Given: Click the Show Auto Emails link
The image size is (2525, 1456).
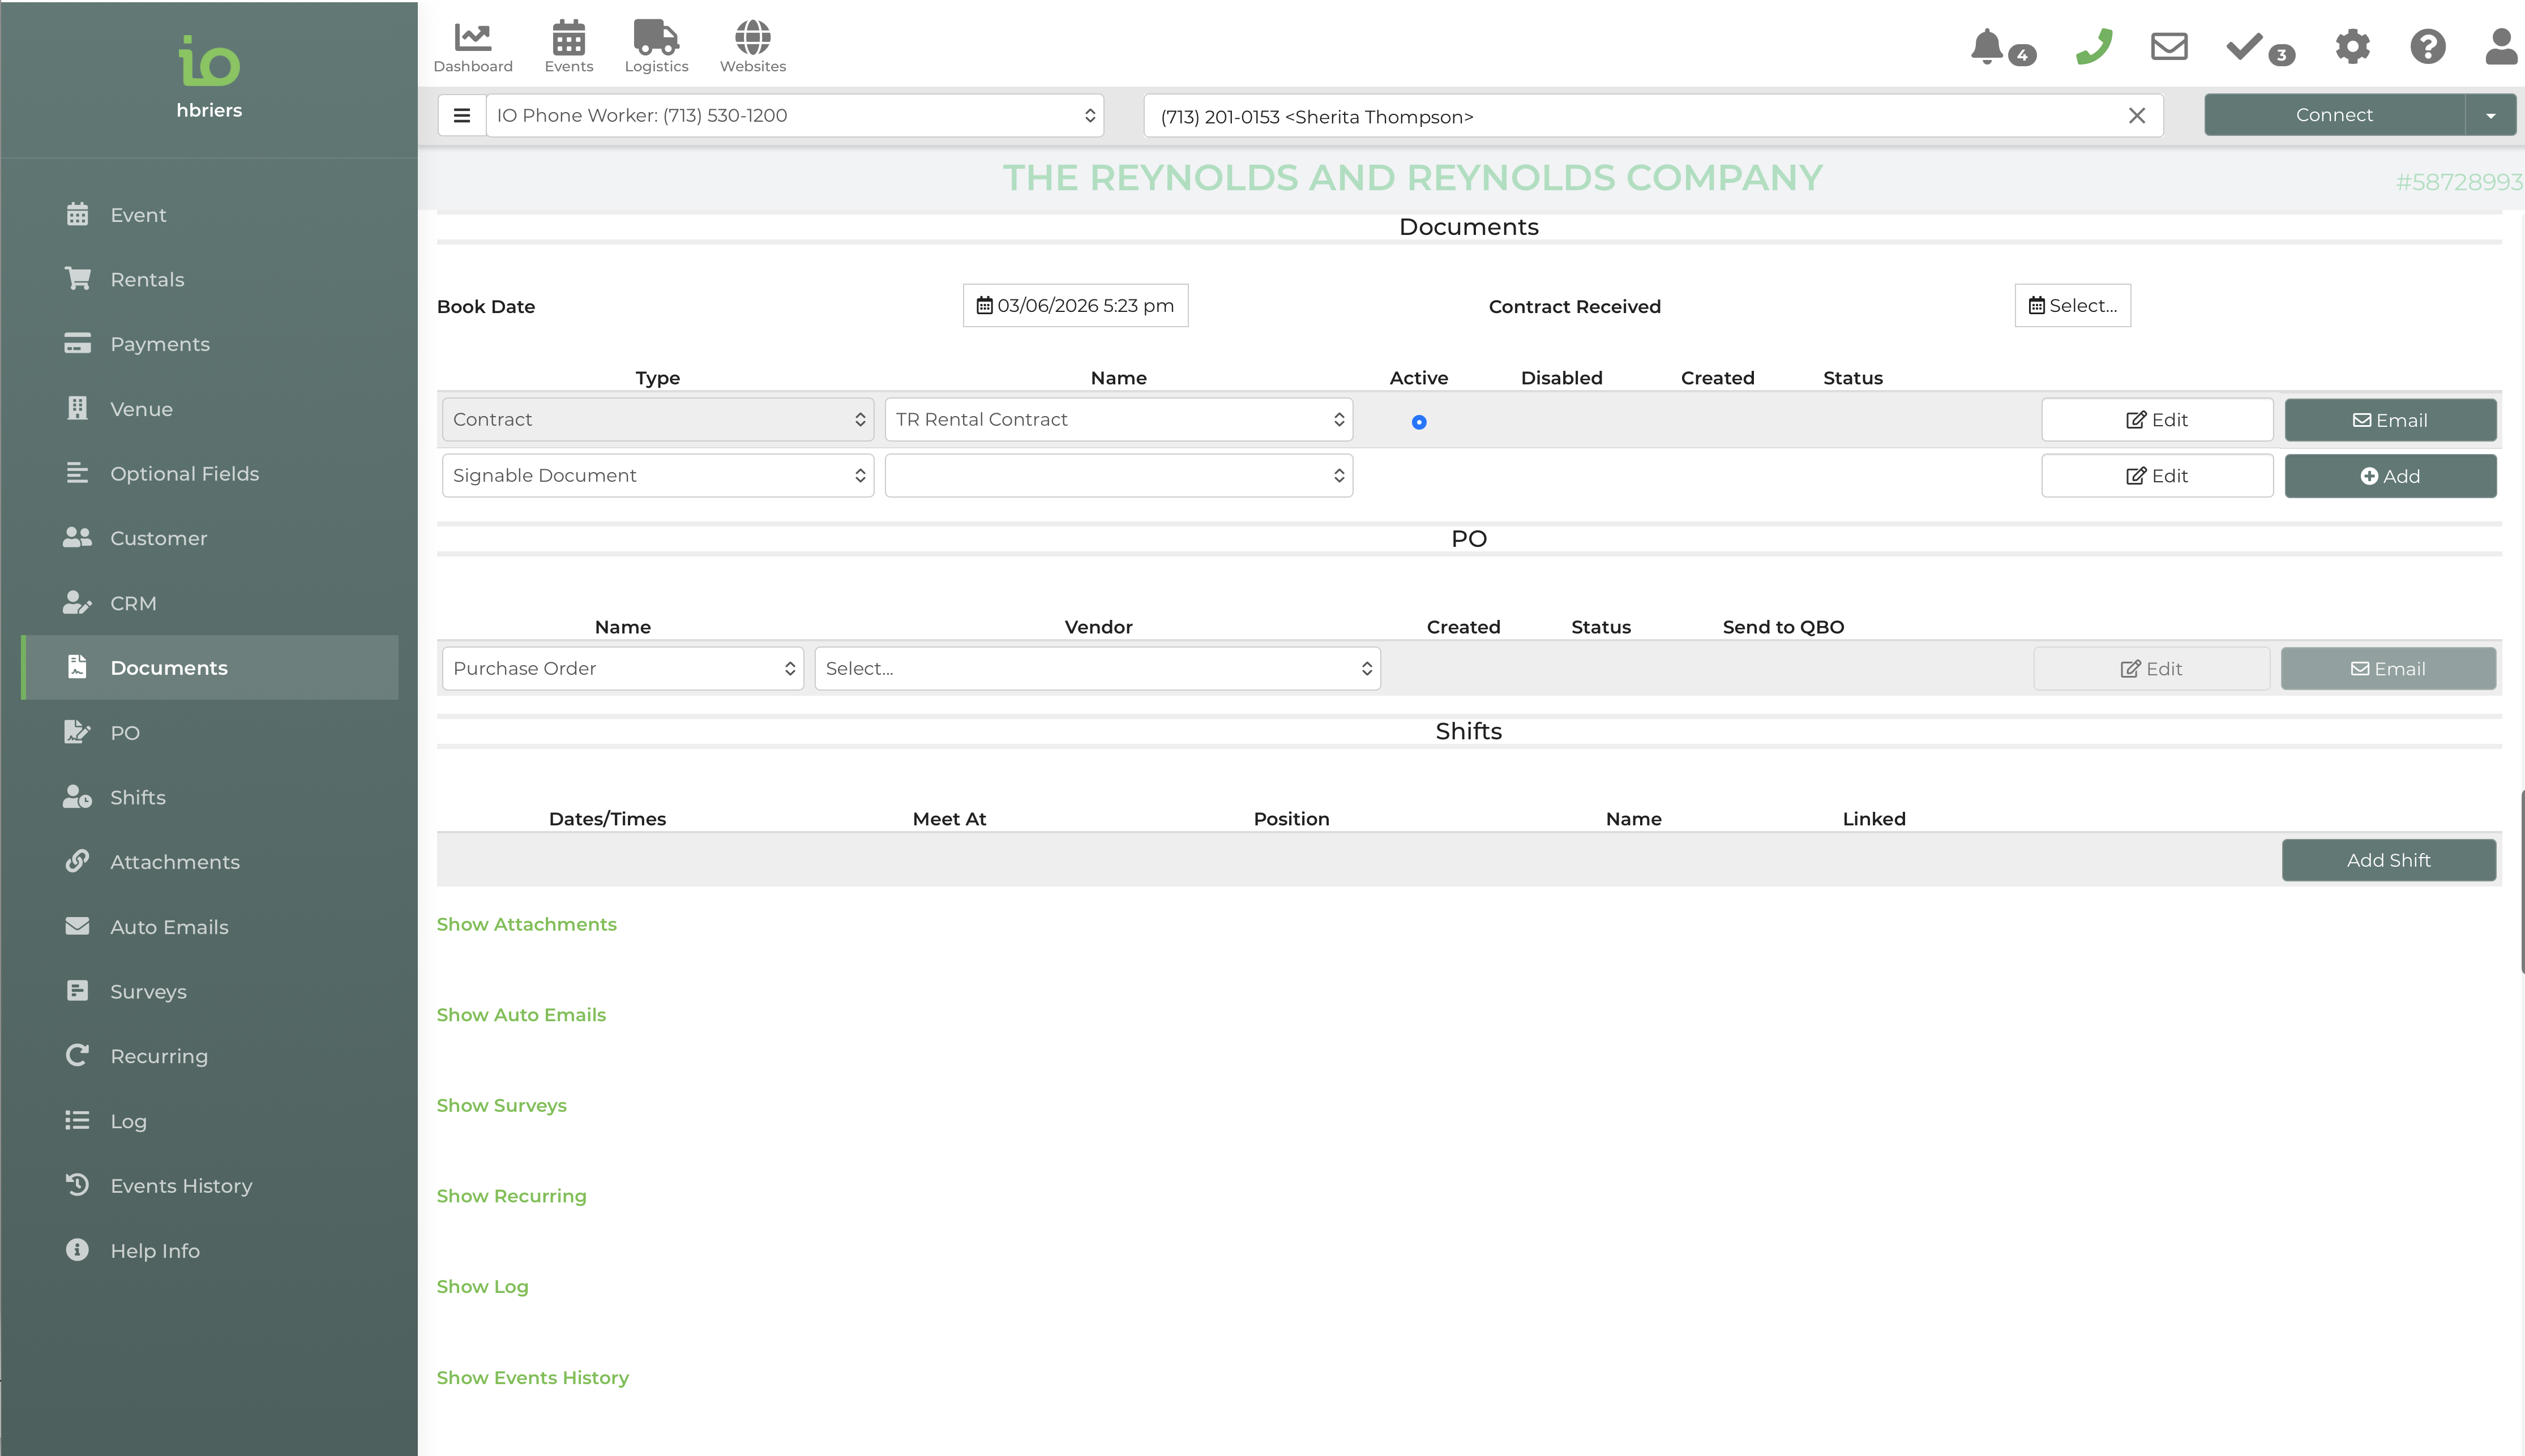Looking at the screenshot, I should (x=521, y=1015).
